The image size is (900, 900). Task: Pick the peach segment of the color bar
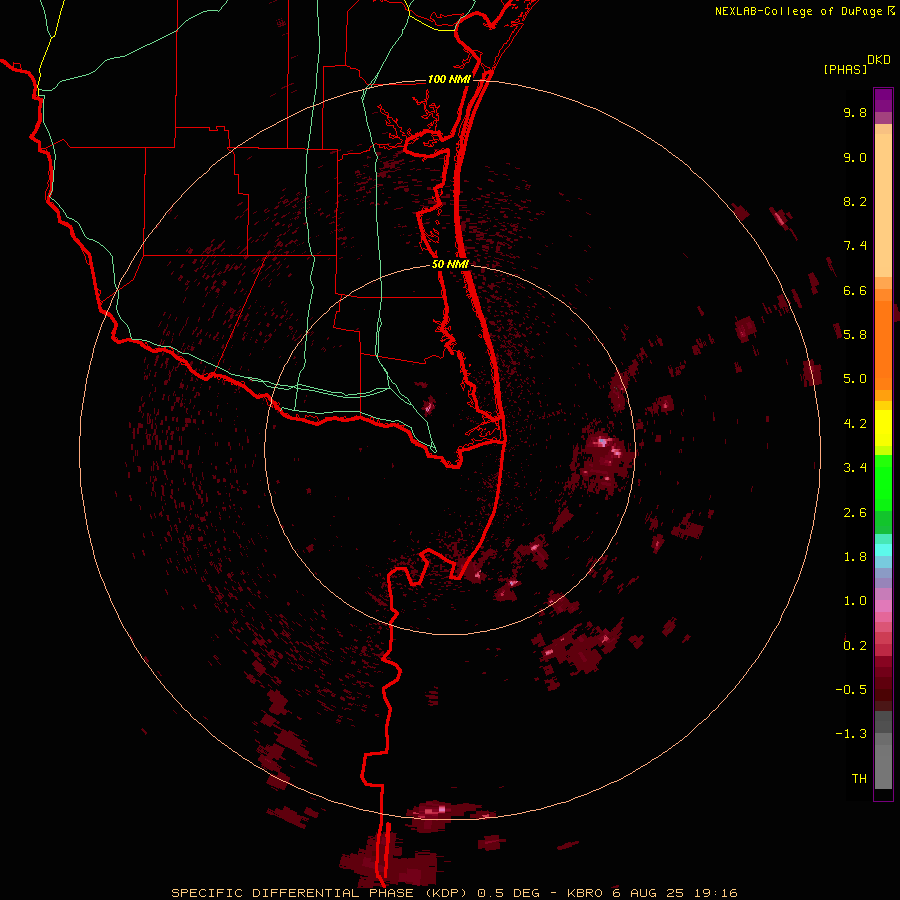click(883, 206)
